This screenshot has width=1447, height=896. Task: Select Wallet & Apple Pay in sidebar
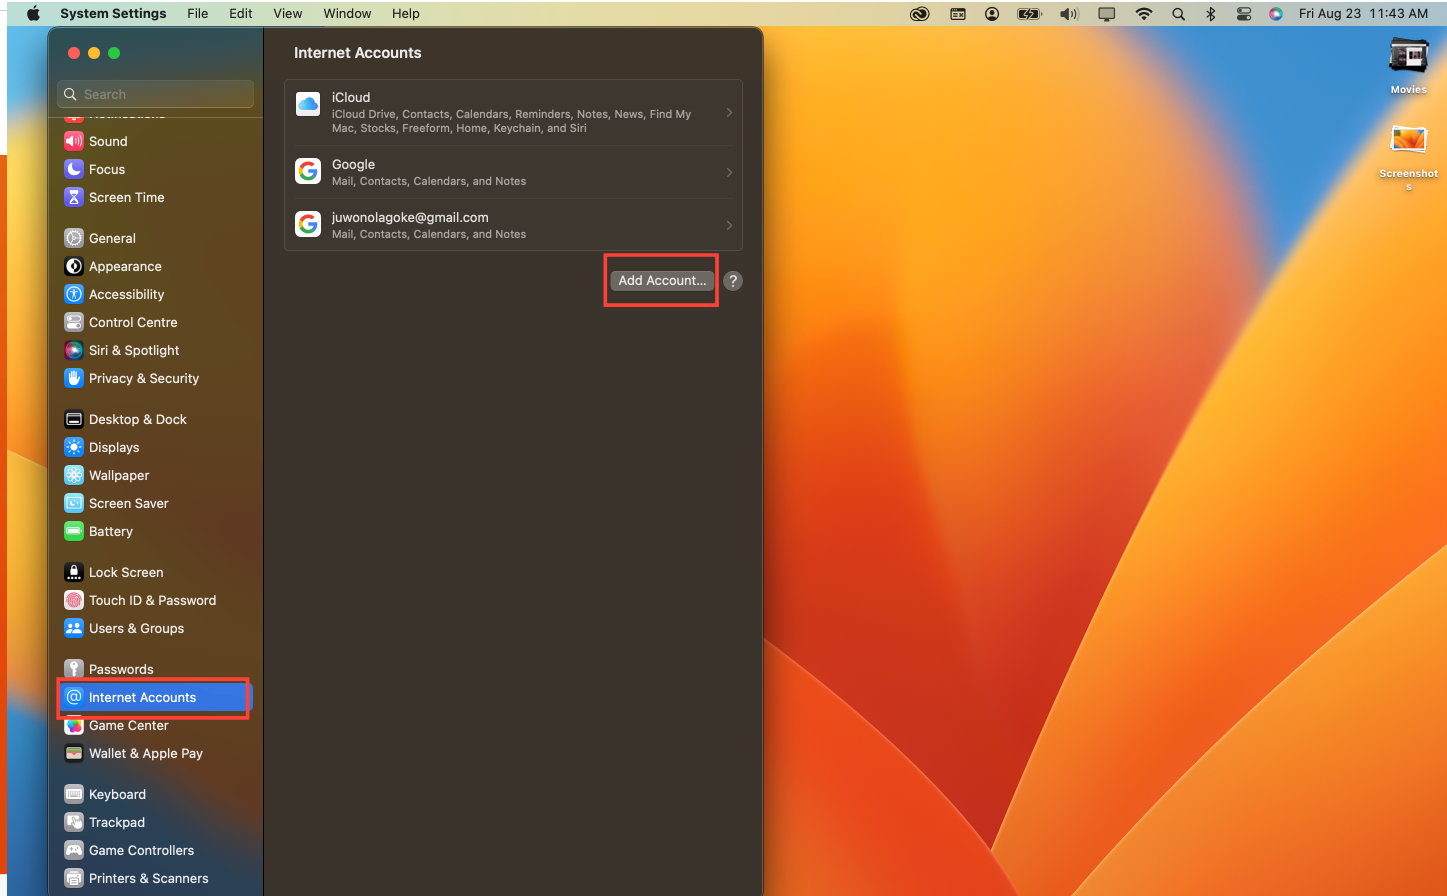[145, 753]
